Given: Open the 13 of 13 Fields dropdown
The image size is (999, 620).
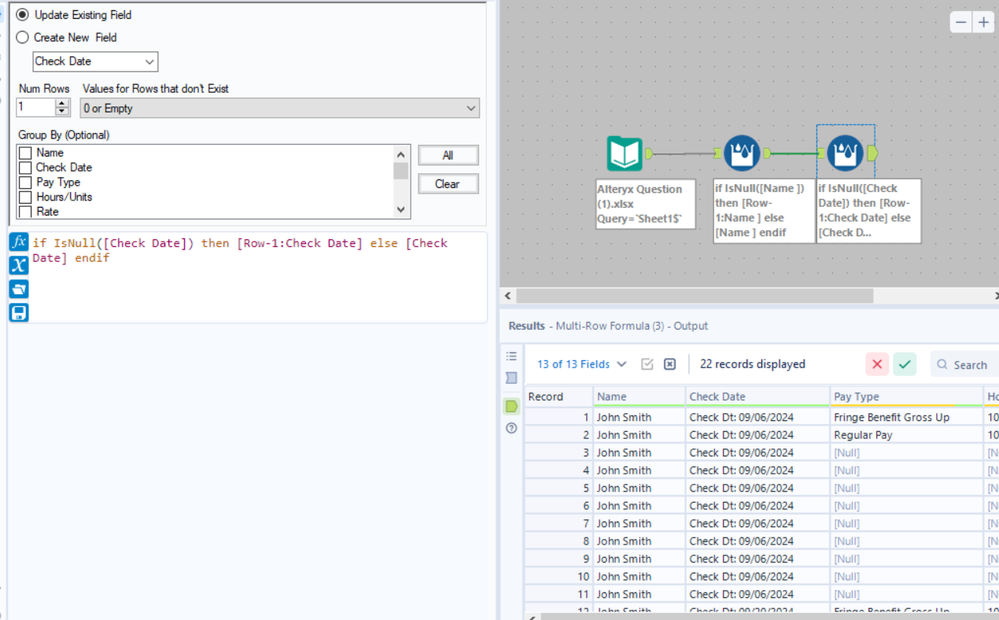Looking at the screenshot, I should pyautogui.click(x=582, y=365).
